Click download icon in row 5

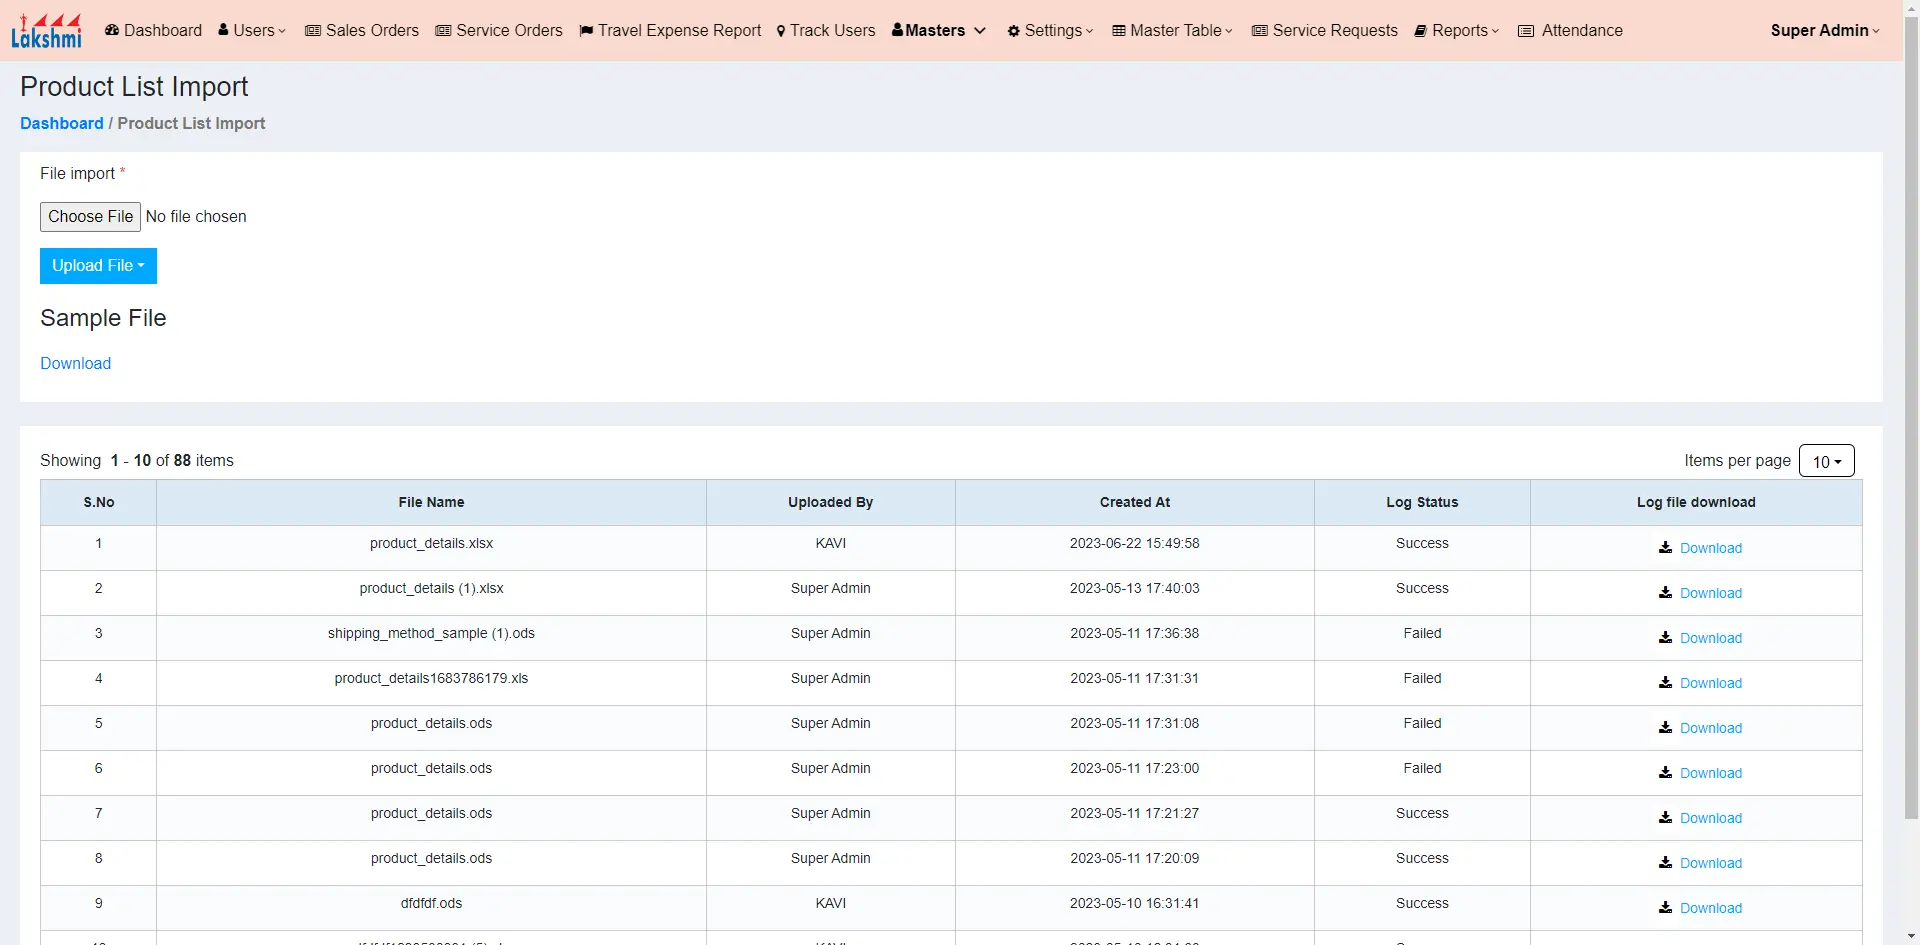pyautogui.click(x=1665, y=728)
